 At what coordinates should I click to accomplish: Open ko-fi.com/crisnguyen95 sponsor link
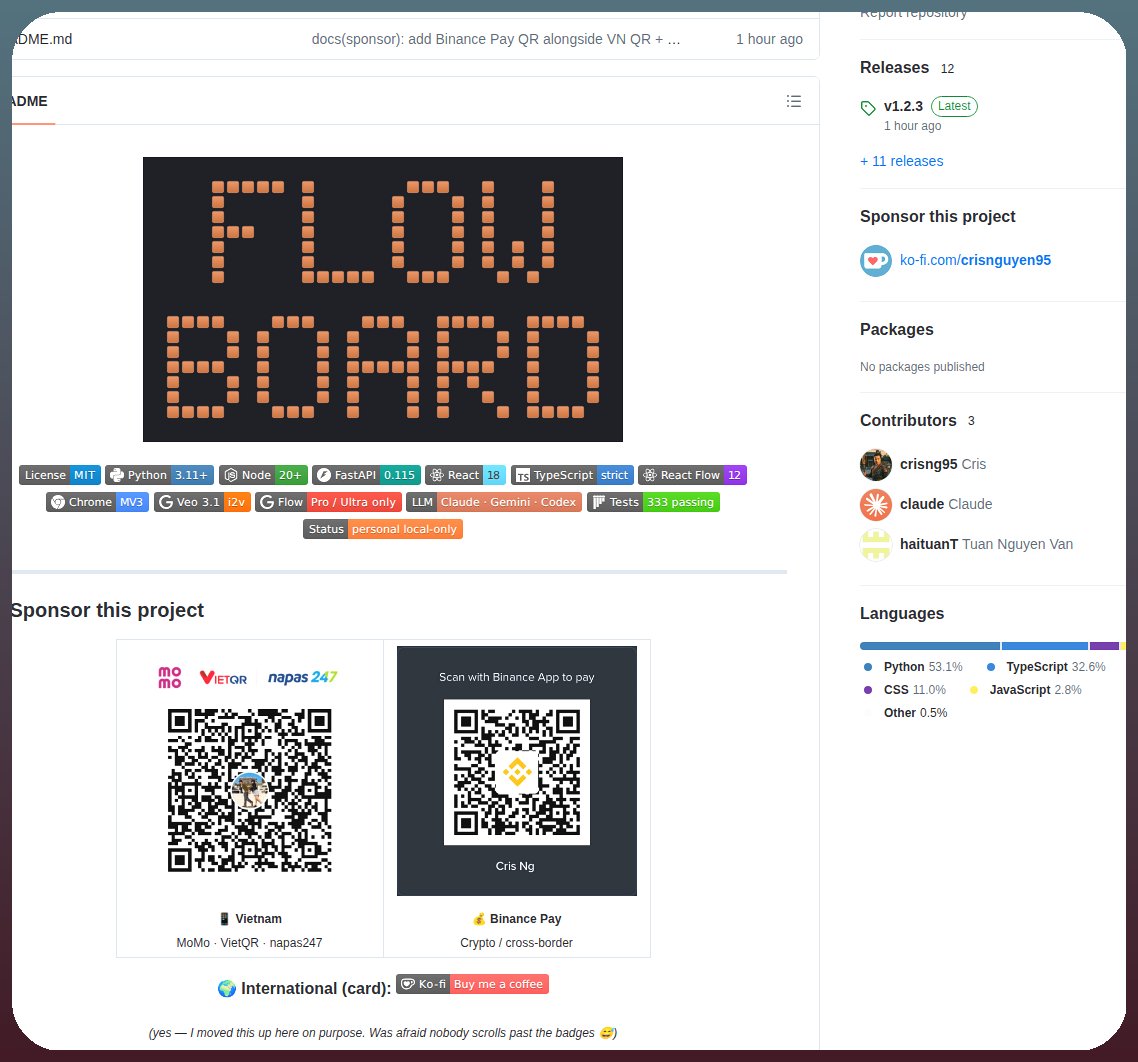tap(975, 260)
